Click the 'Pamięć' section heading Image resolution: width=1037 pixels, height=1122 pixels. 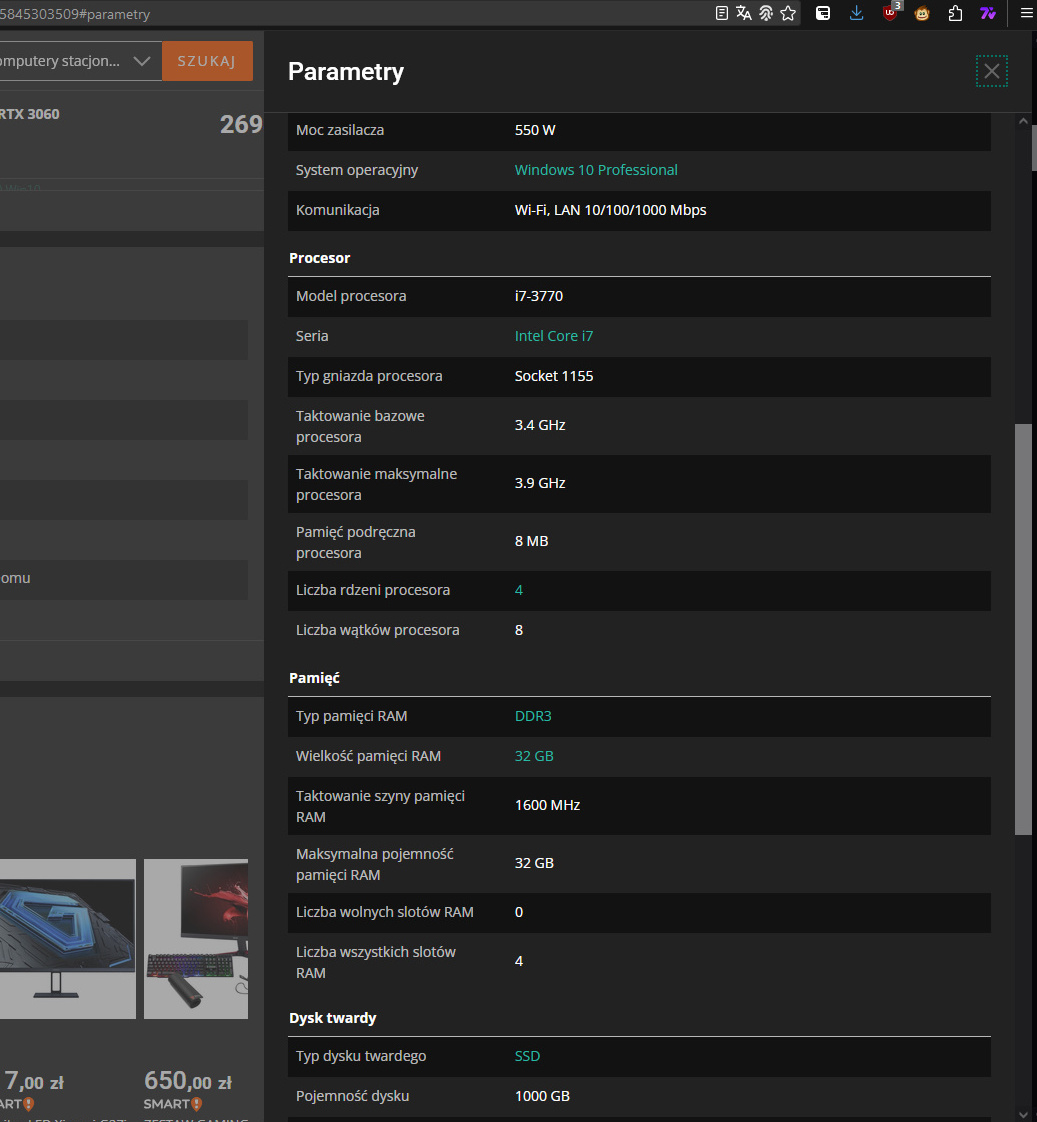[314, 678]
